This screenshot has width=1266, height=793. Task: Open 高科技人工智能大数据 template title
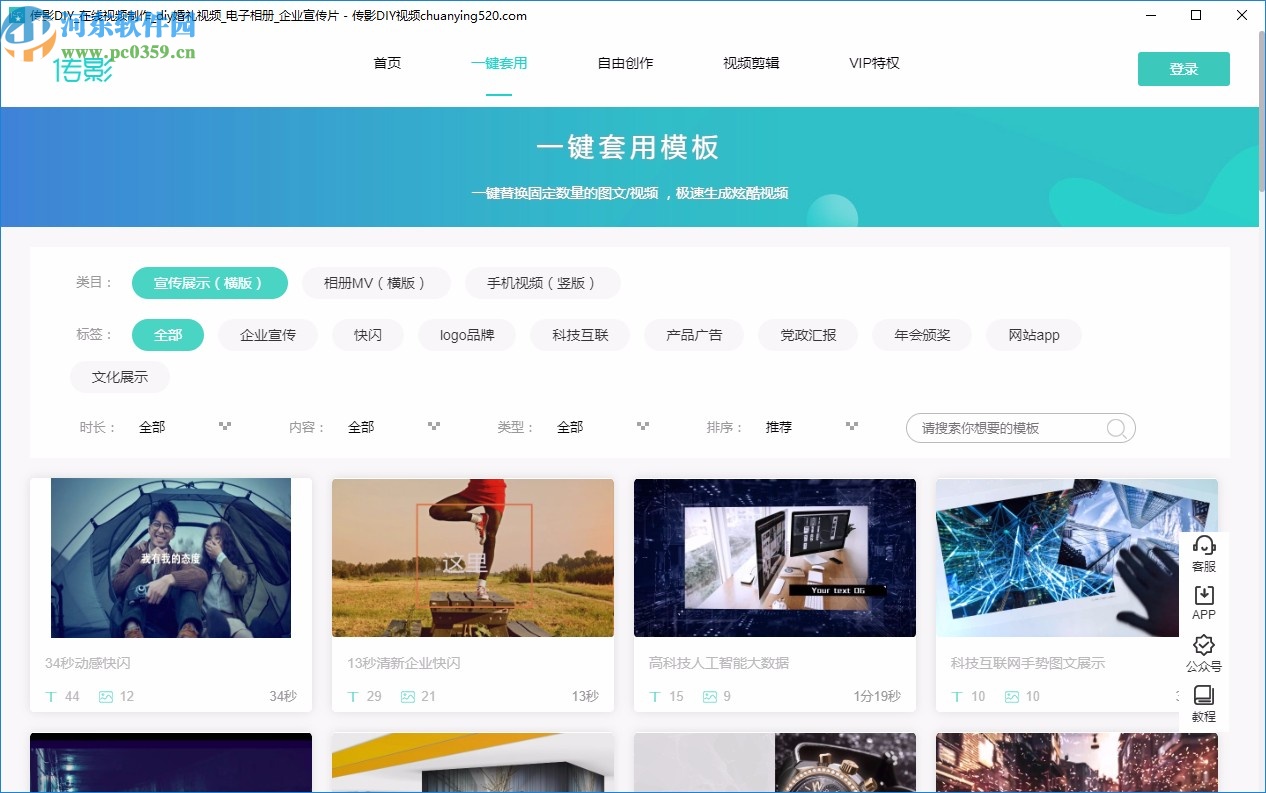tap(719, 663)
